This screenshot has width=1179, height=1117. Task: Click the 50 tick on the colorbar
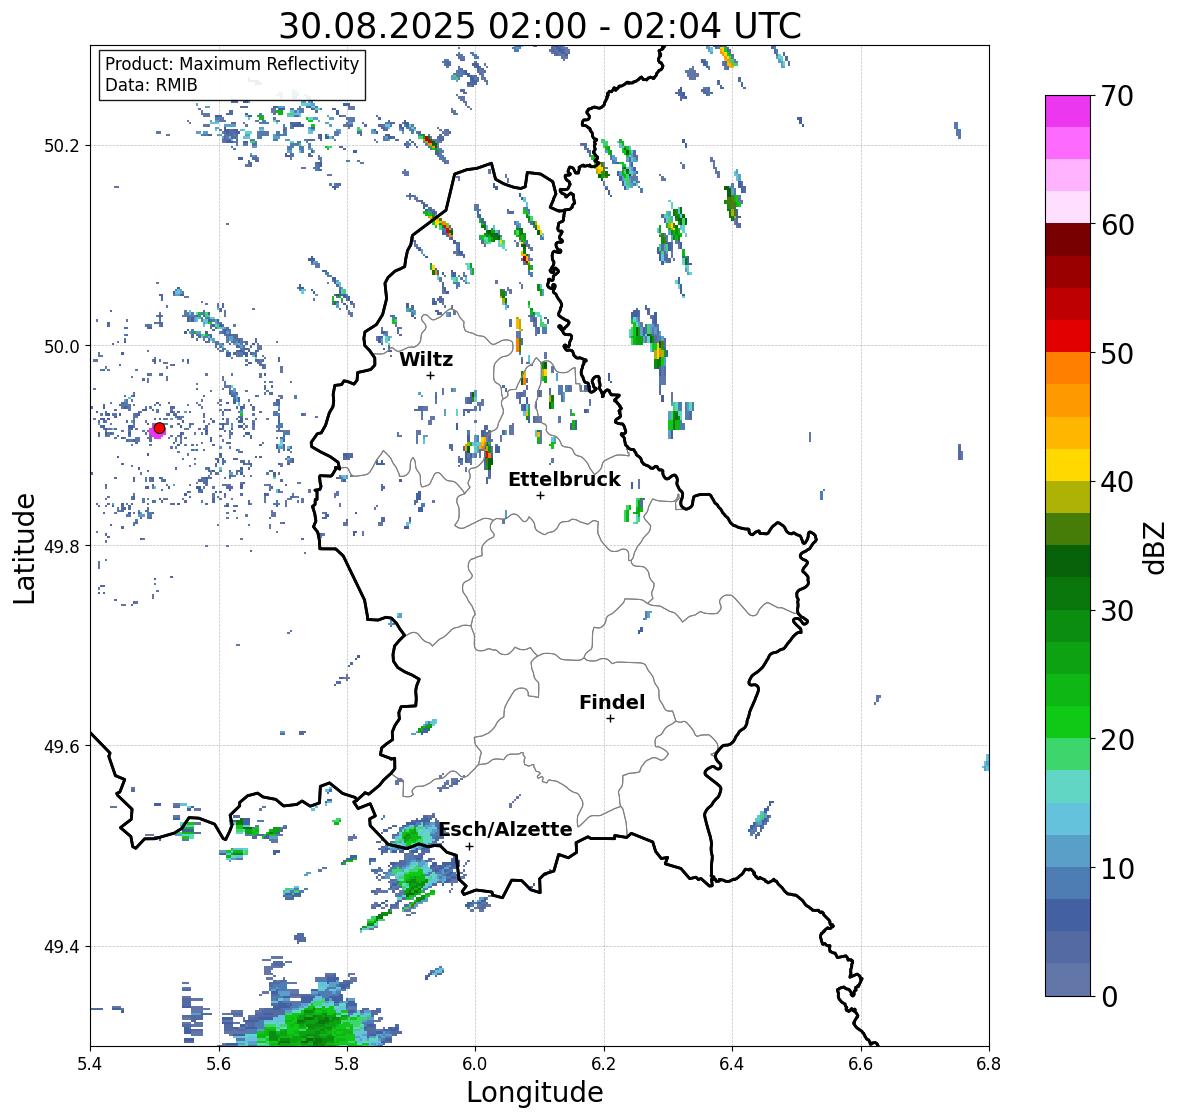tap(1117, 353)
